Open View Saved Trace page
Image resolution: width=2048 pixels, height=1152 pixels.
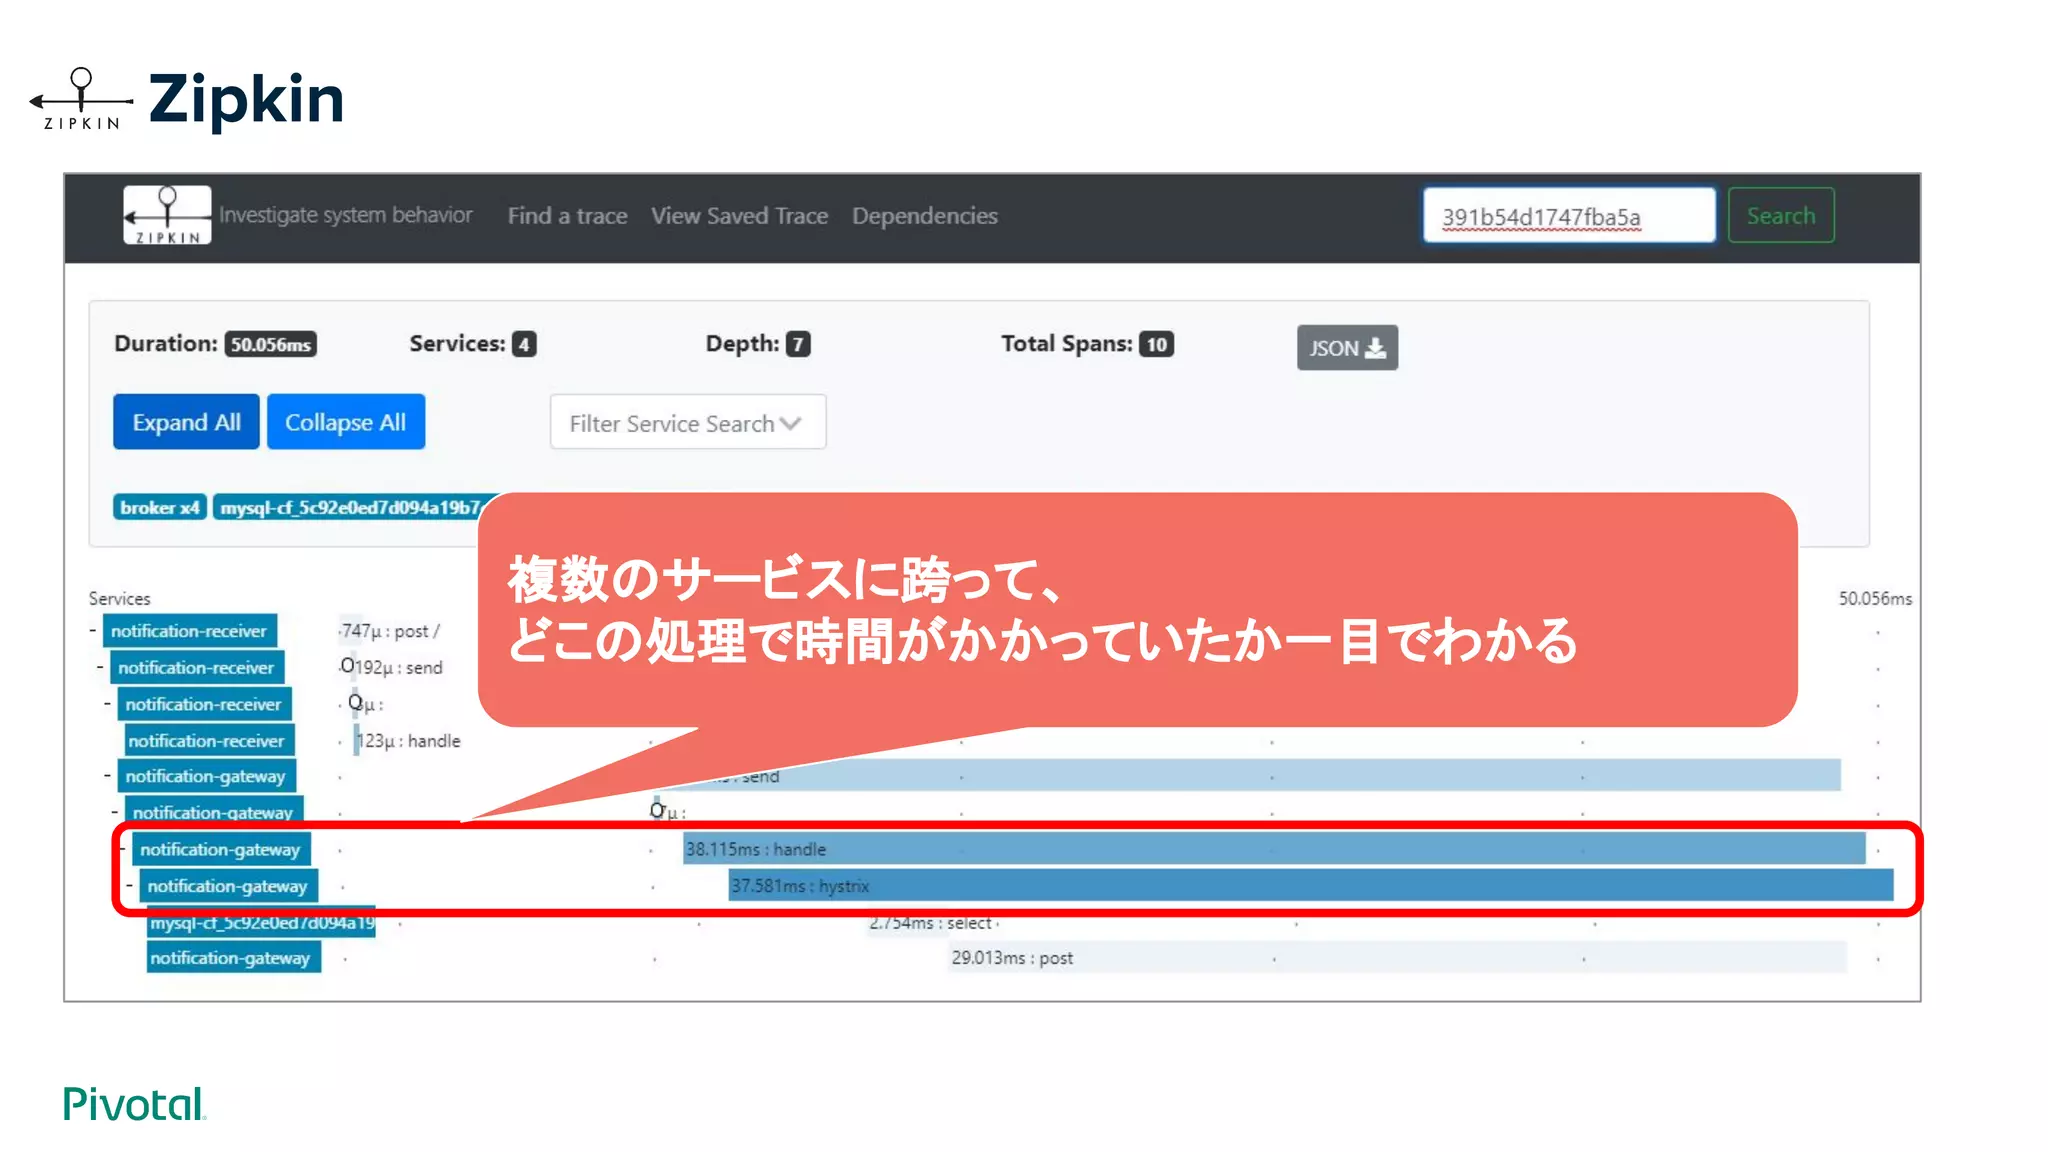click(x=739, y=216)
